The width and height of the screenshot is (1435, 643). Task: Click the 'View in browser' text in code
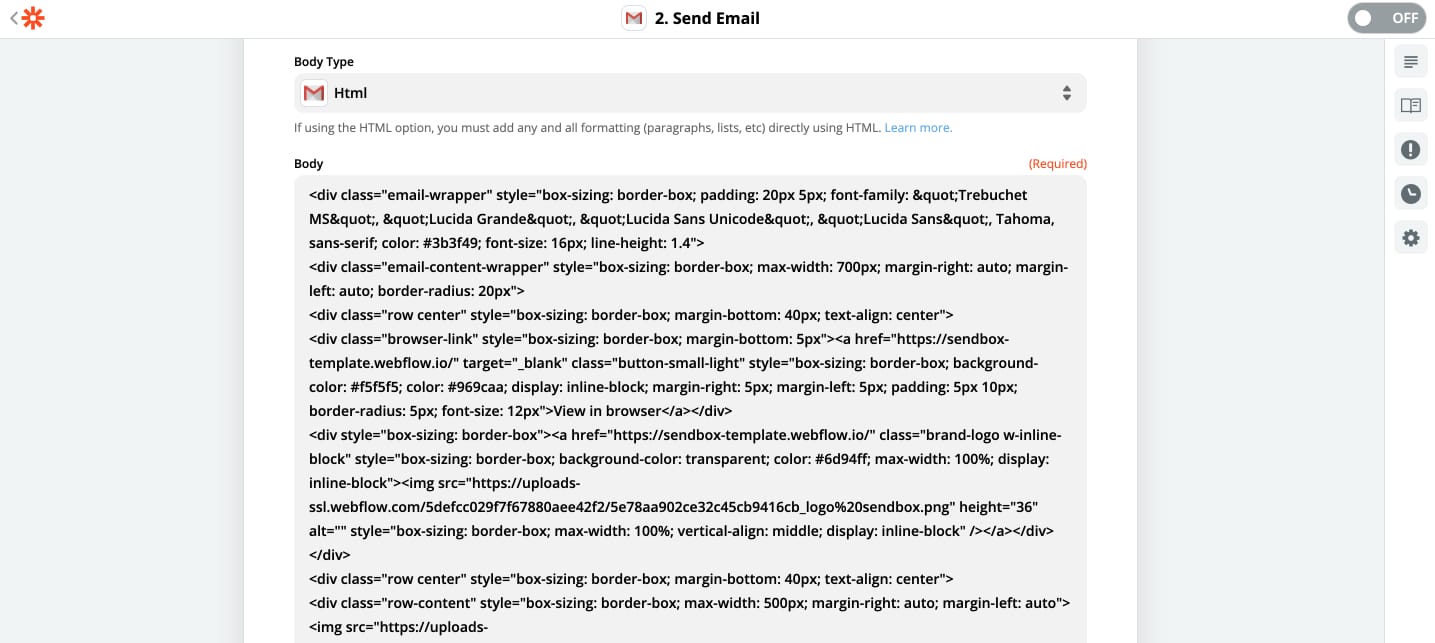[x=607, y=411]
